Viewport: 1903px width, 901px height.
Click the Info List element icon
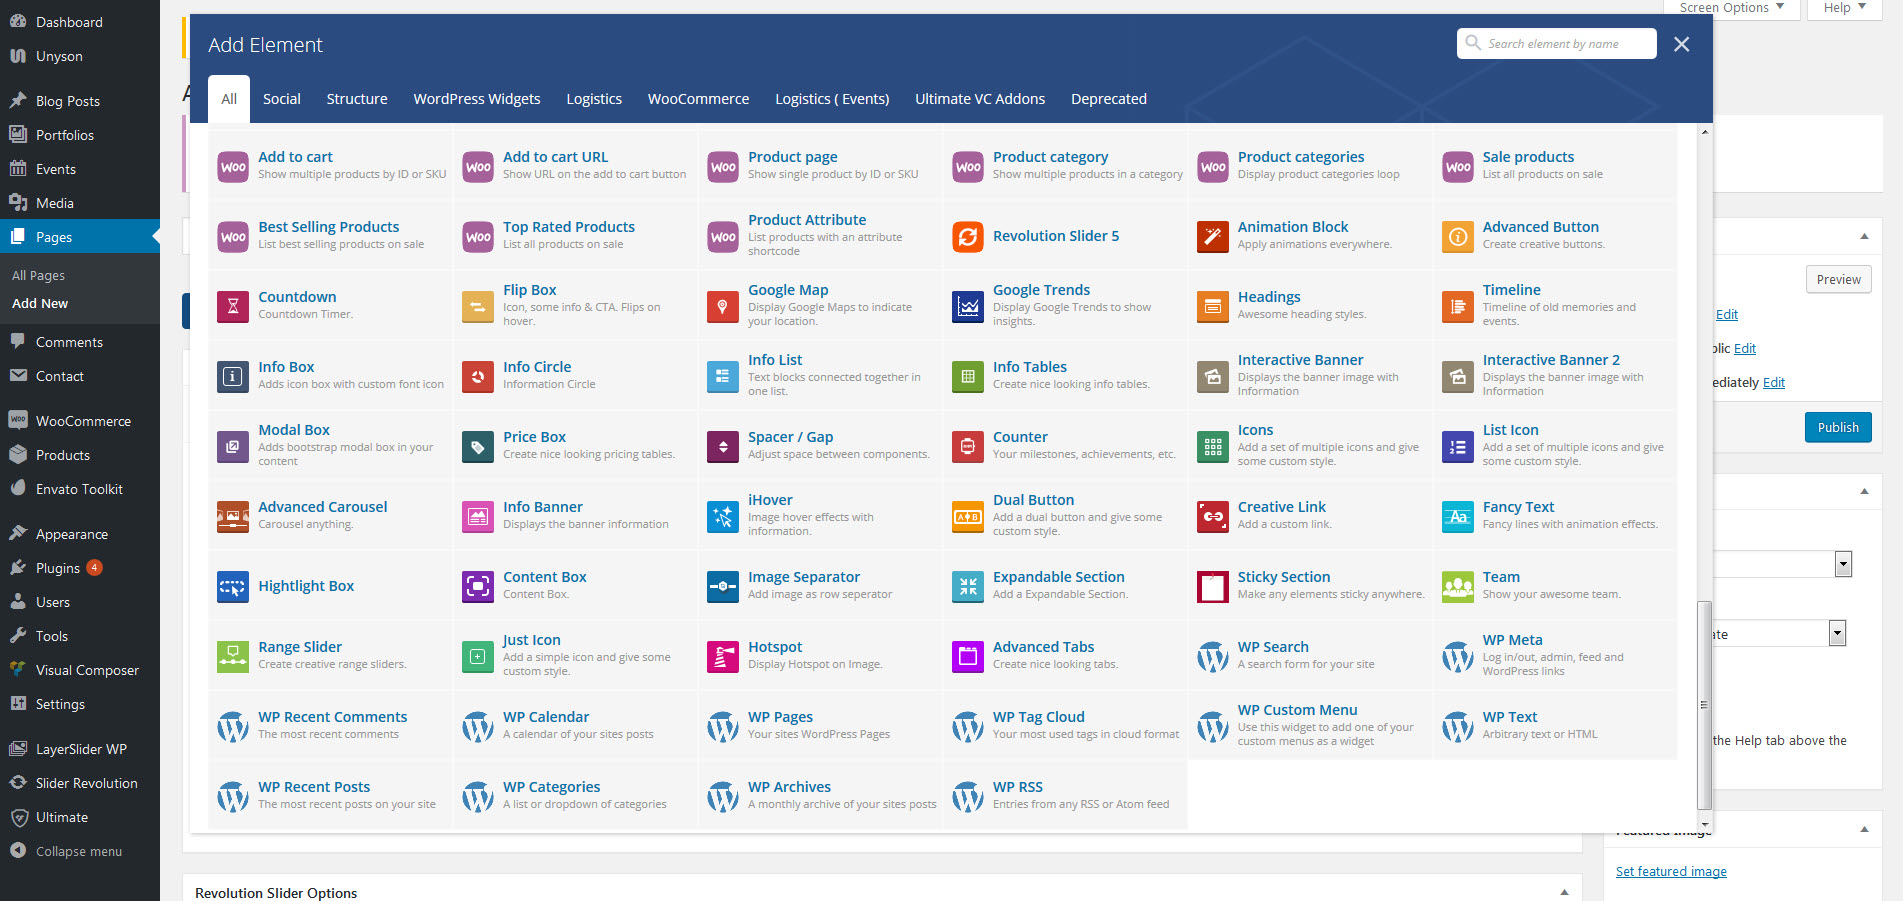[723, 376]
